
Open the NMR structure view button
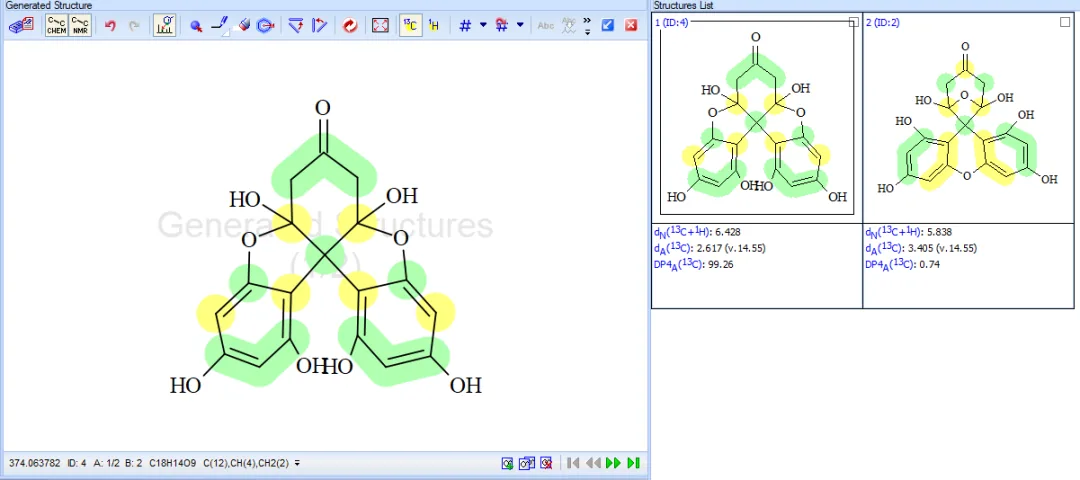(80, 25)
